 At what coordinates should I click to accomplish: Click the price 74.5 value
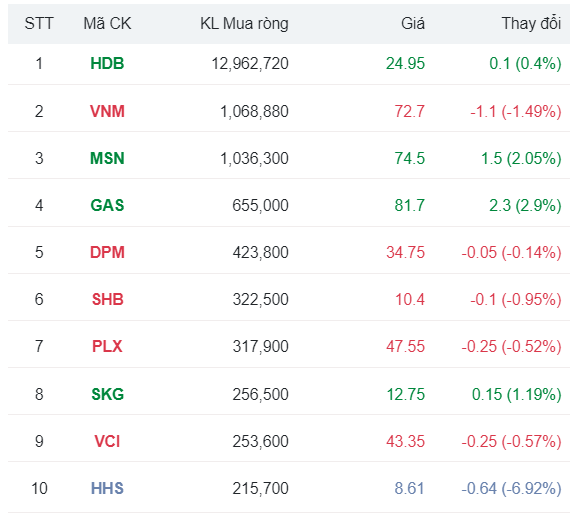click(x=409, y=158)
